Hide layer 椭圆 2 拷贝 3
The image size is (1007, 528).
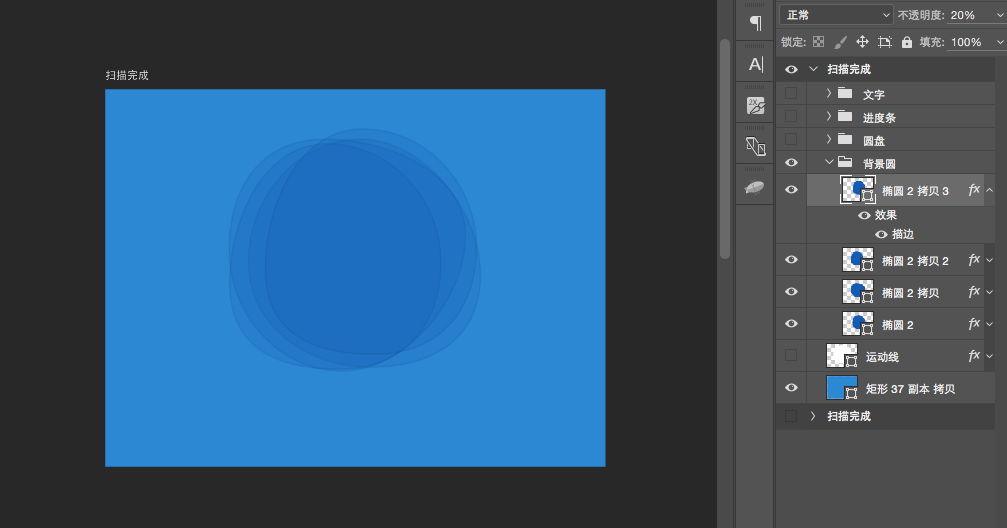tap(791, 189)
